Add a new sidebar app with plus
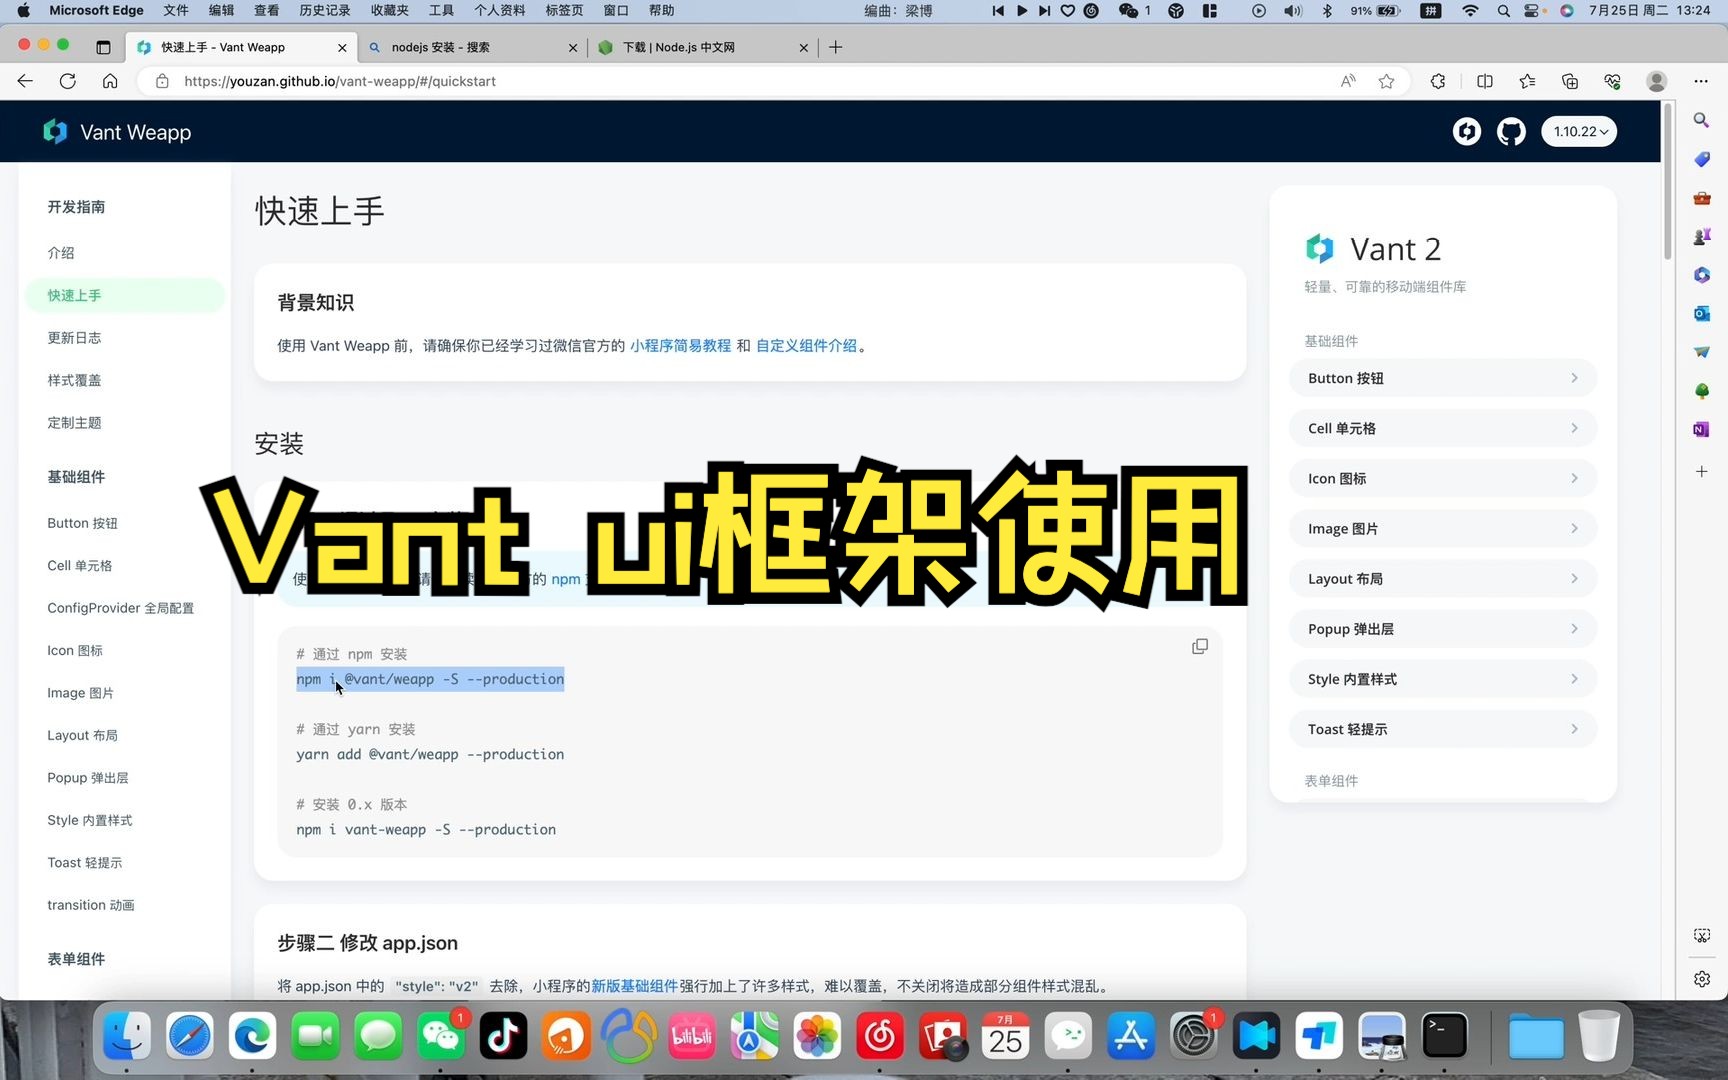 (x=1701, y=471)
